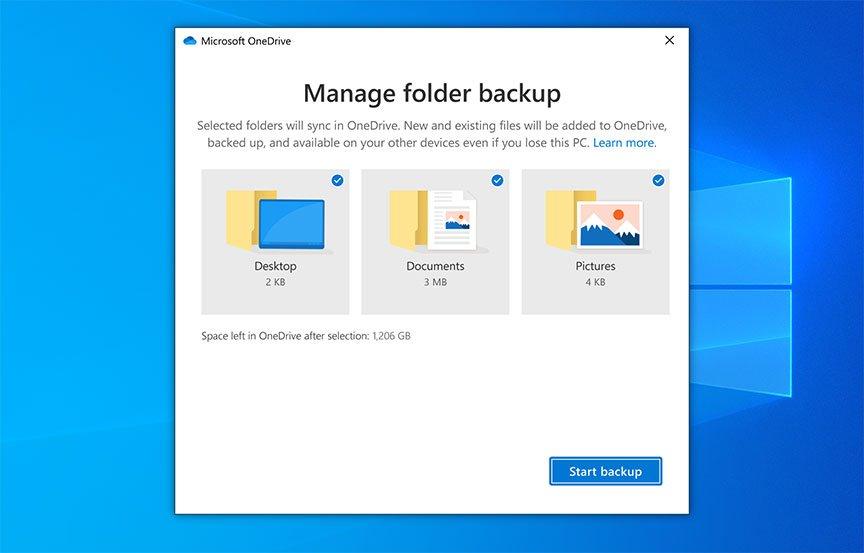Start the folder backup
The width and height of the screenshot is (864, 553).
606,471
